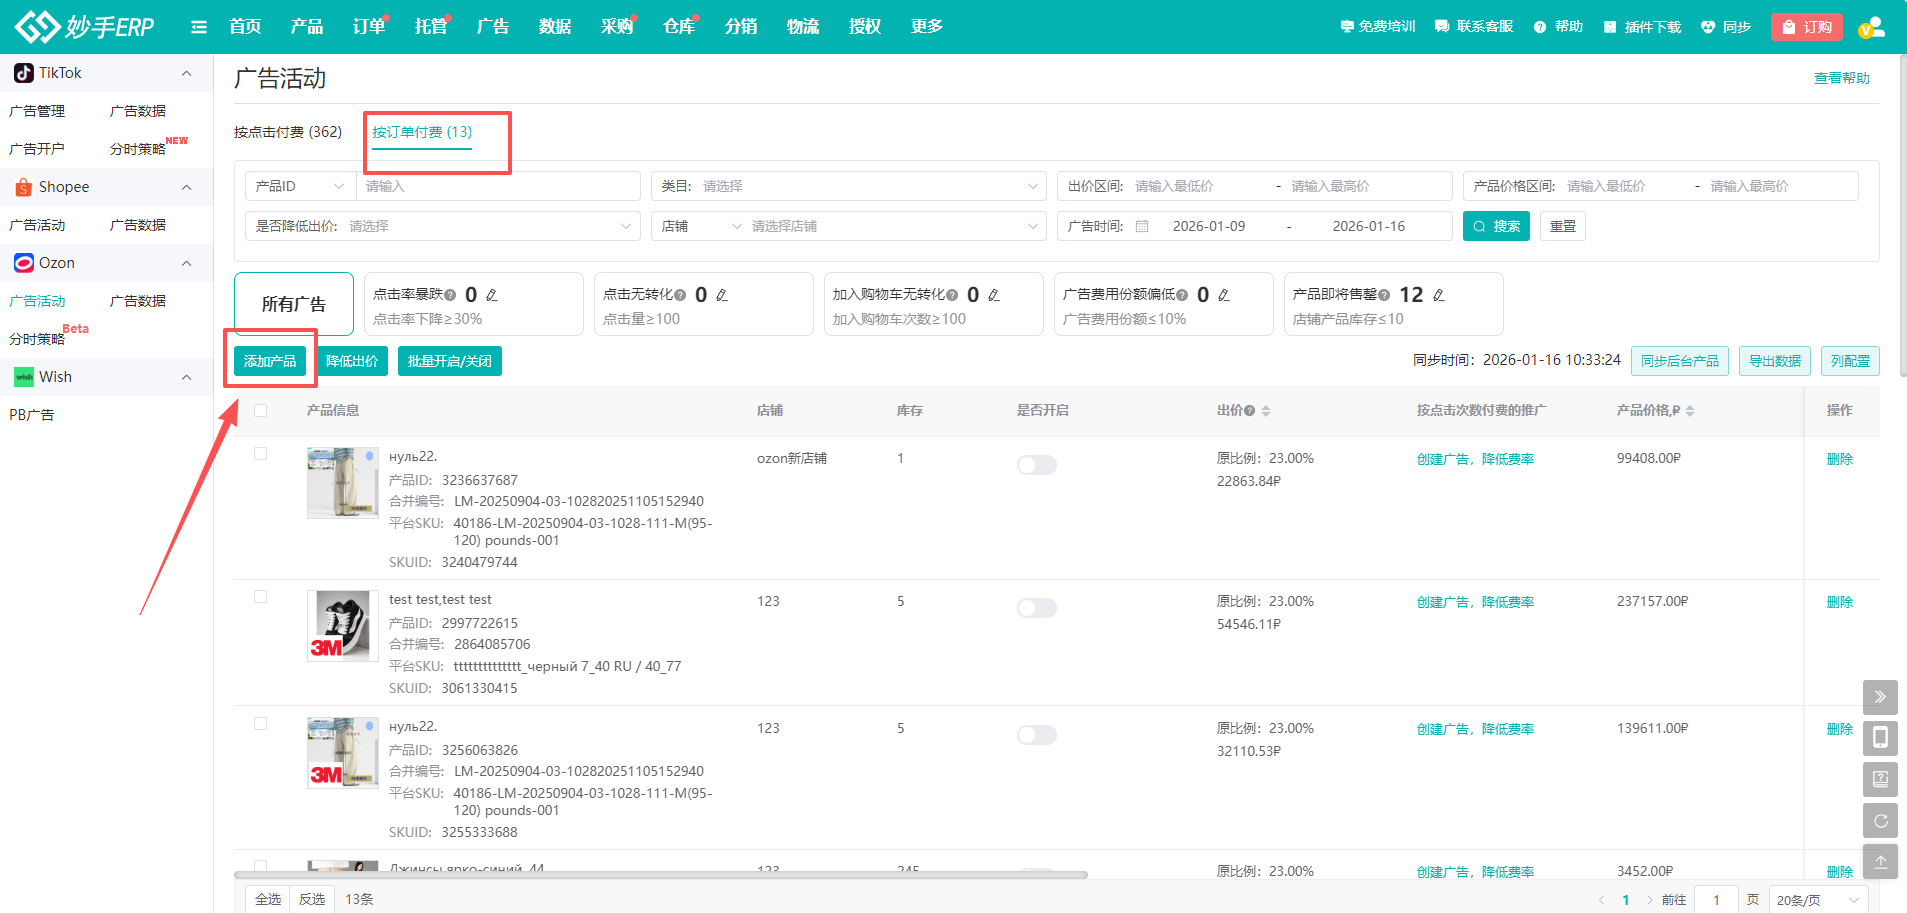The height and width of the screenshot is (913, 1907).
Task: Click the hamburger menu icon beside logo
Action: click(199, 27)
